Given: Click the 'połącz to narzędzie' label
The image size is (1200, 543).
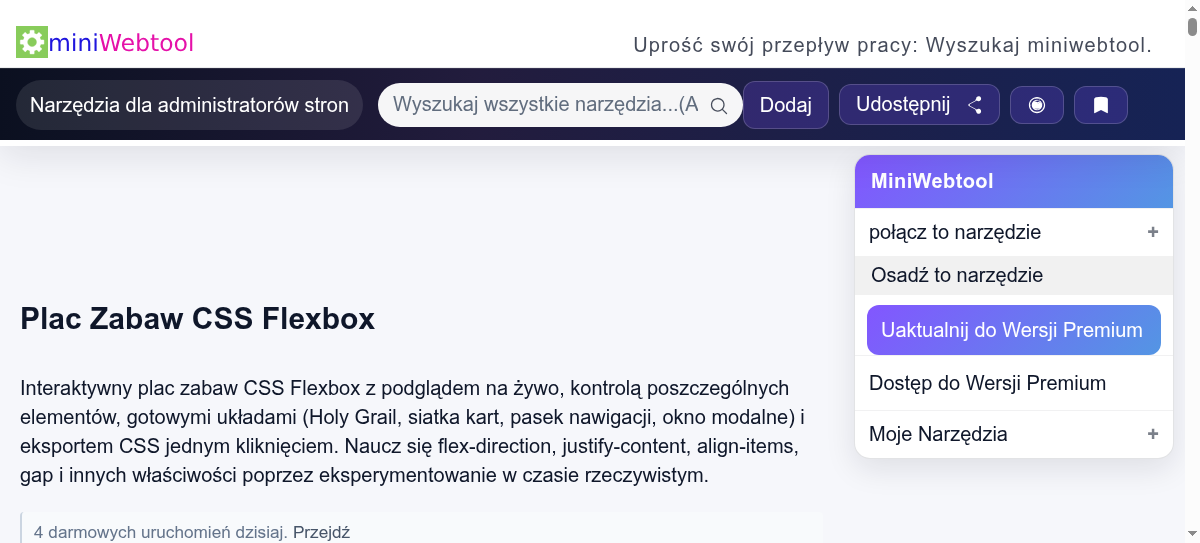Looking at the screenshot, I should [955, 232].
